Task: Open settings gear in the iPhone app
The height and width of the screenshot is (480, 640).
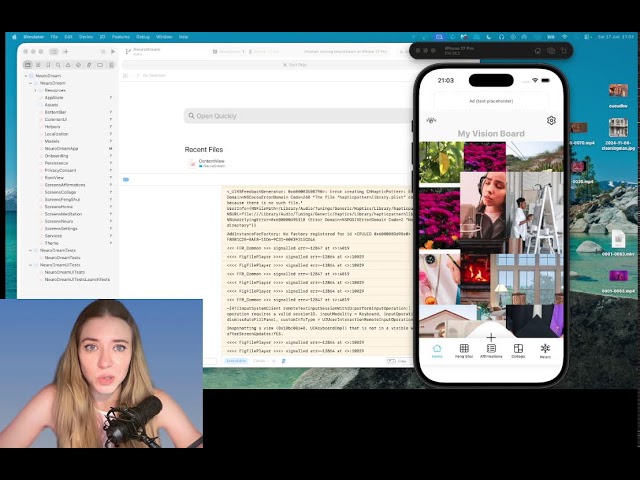Action: [551, 120]
